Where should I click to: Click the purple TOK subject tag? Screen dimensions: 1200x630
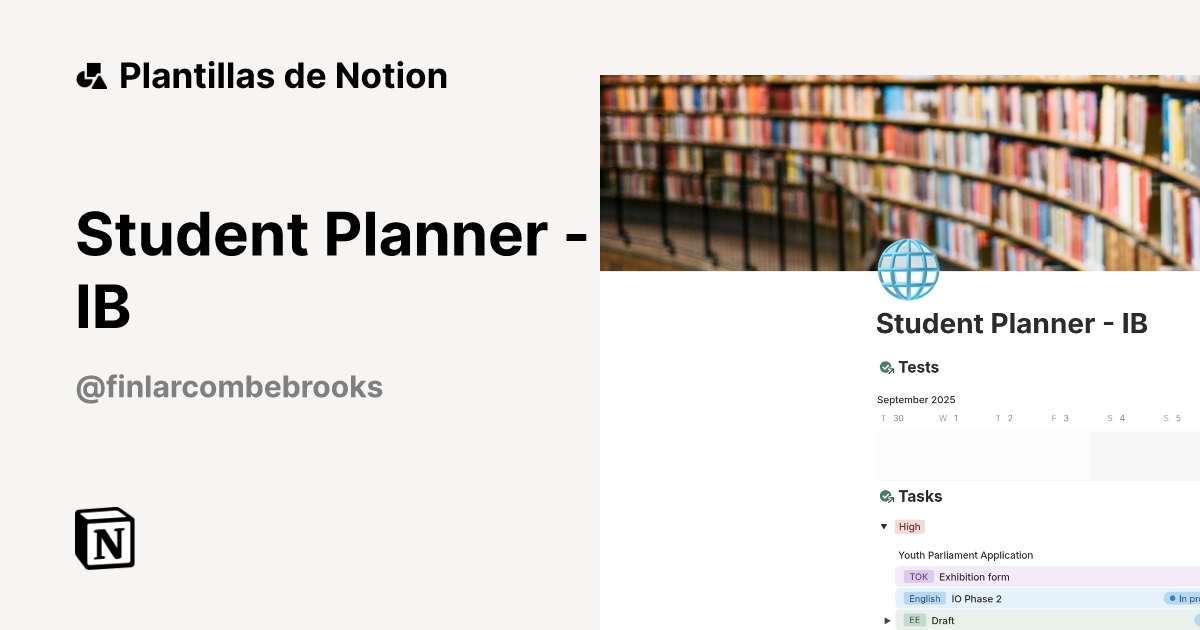click(x=919, y=576)
